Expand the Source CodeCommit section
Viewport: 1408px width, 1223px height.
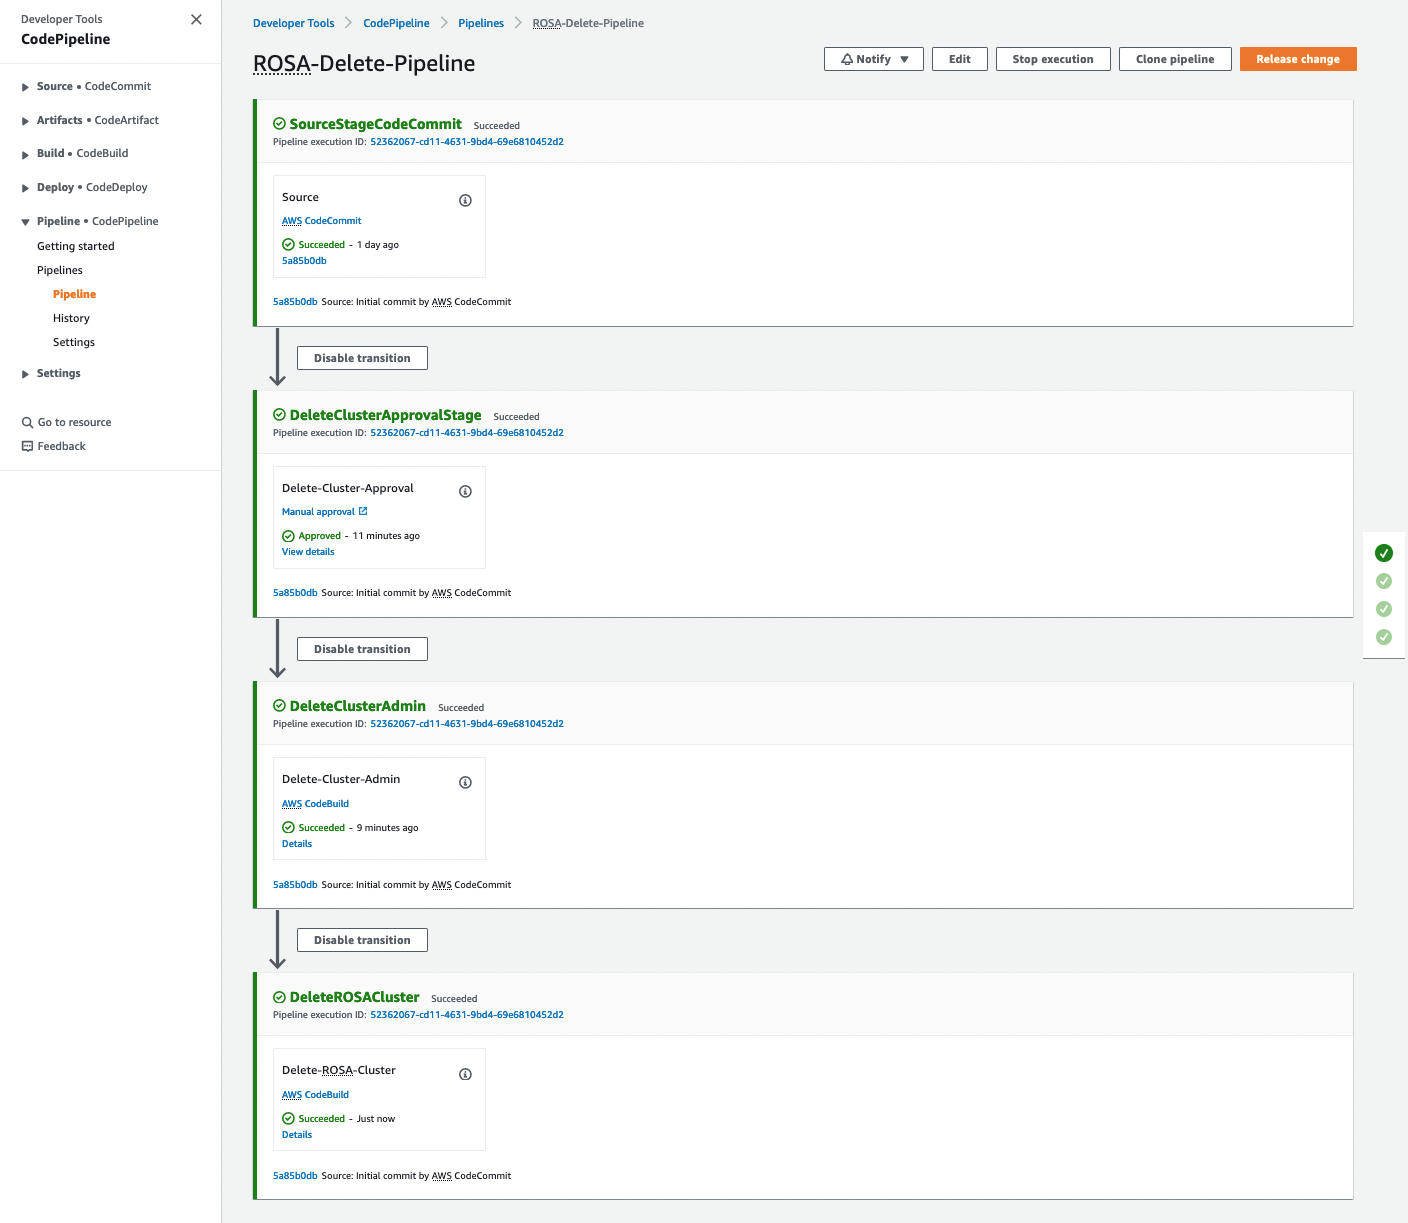tap(25, 87)
